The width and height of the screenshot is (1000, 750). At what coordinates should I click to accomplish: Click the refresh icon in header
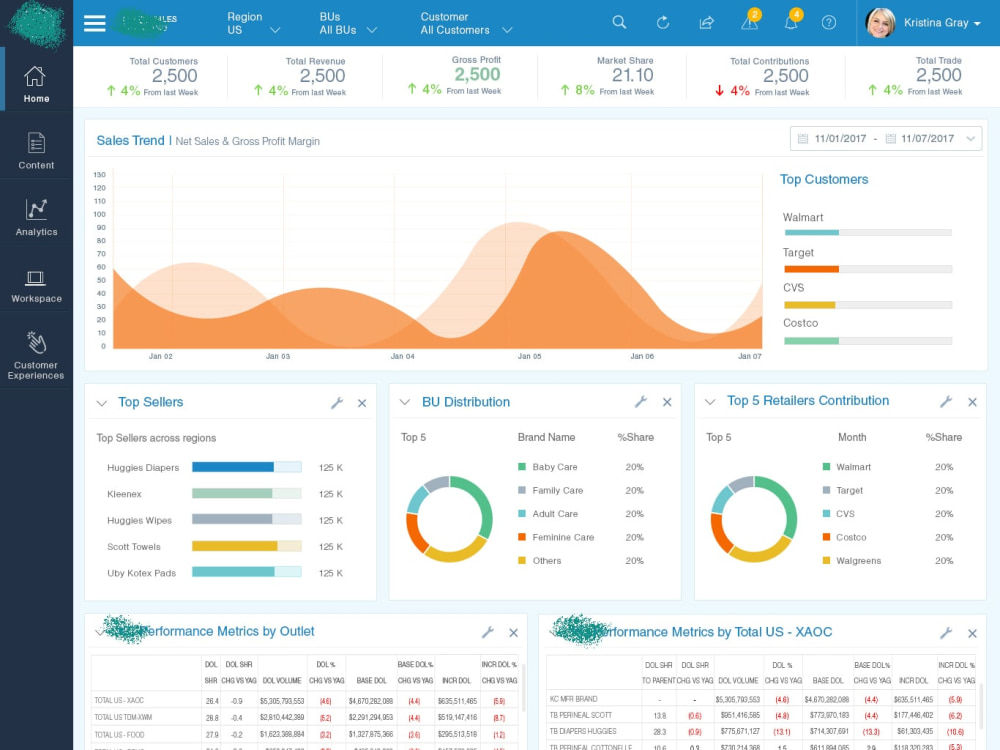coord(663,23)
